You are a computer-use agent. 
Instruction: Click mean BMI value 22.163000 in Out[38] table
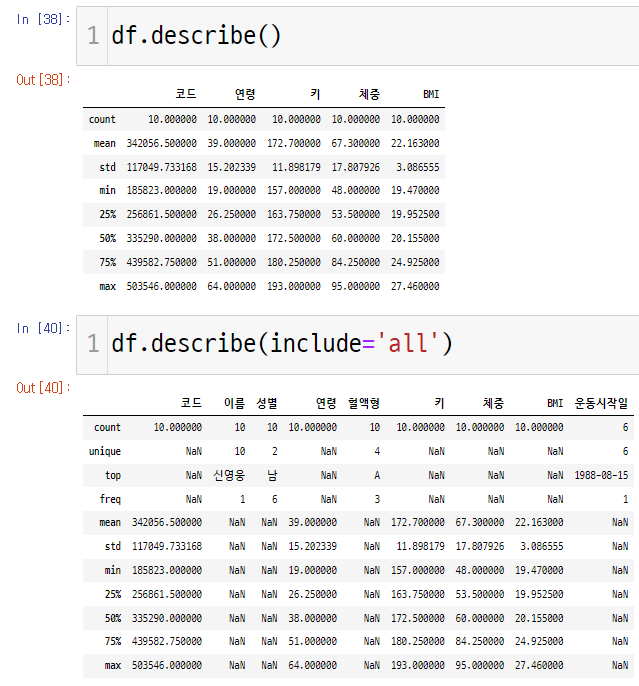415,144
